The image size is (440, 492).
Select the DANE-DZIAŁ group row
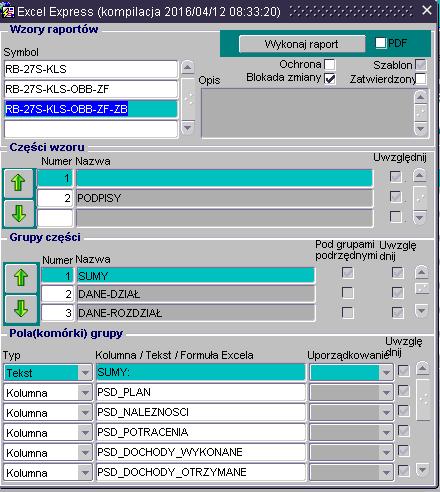196,294
